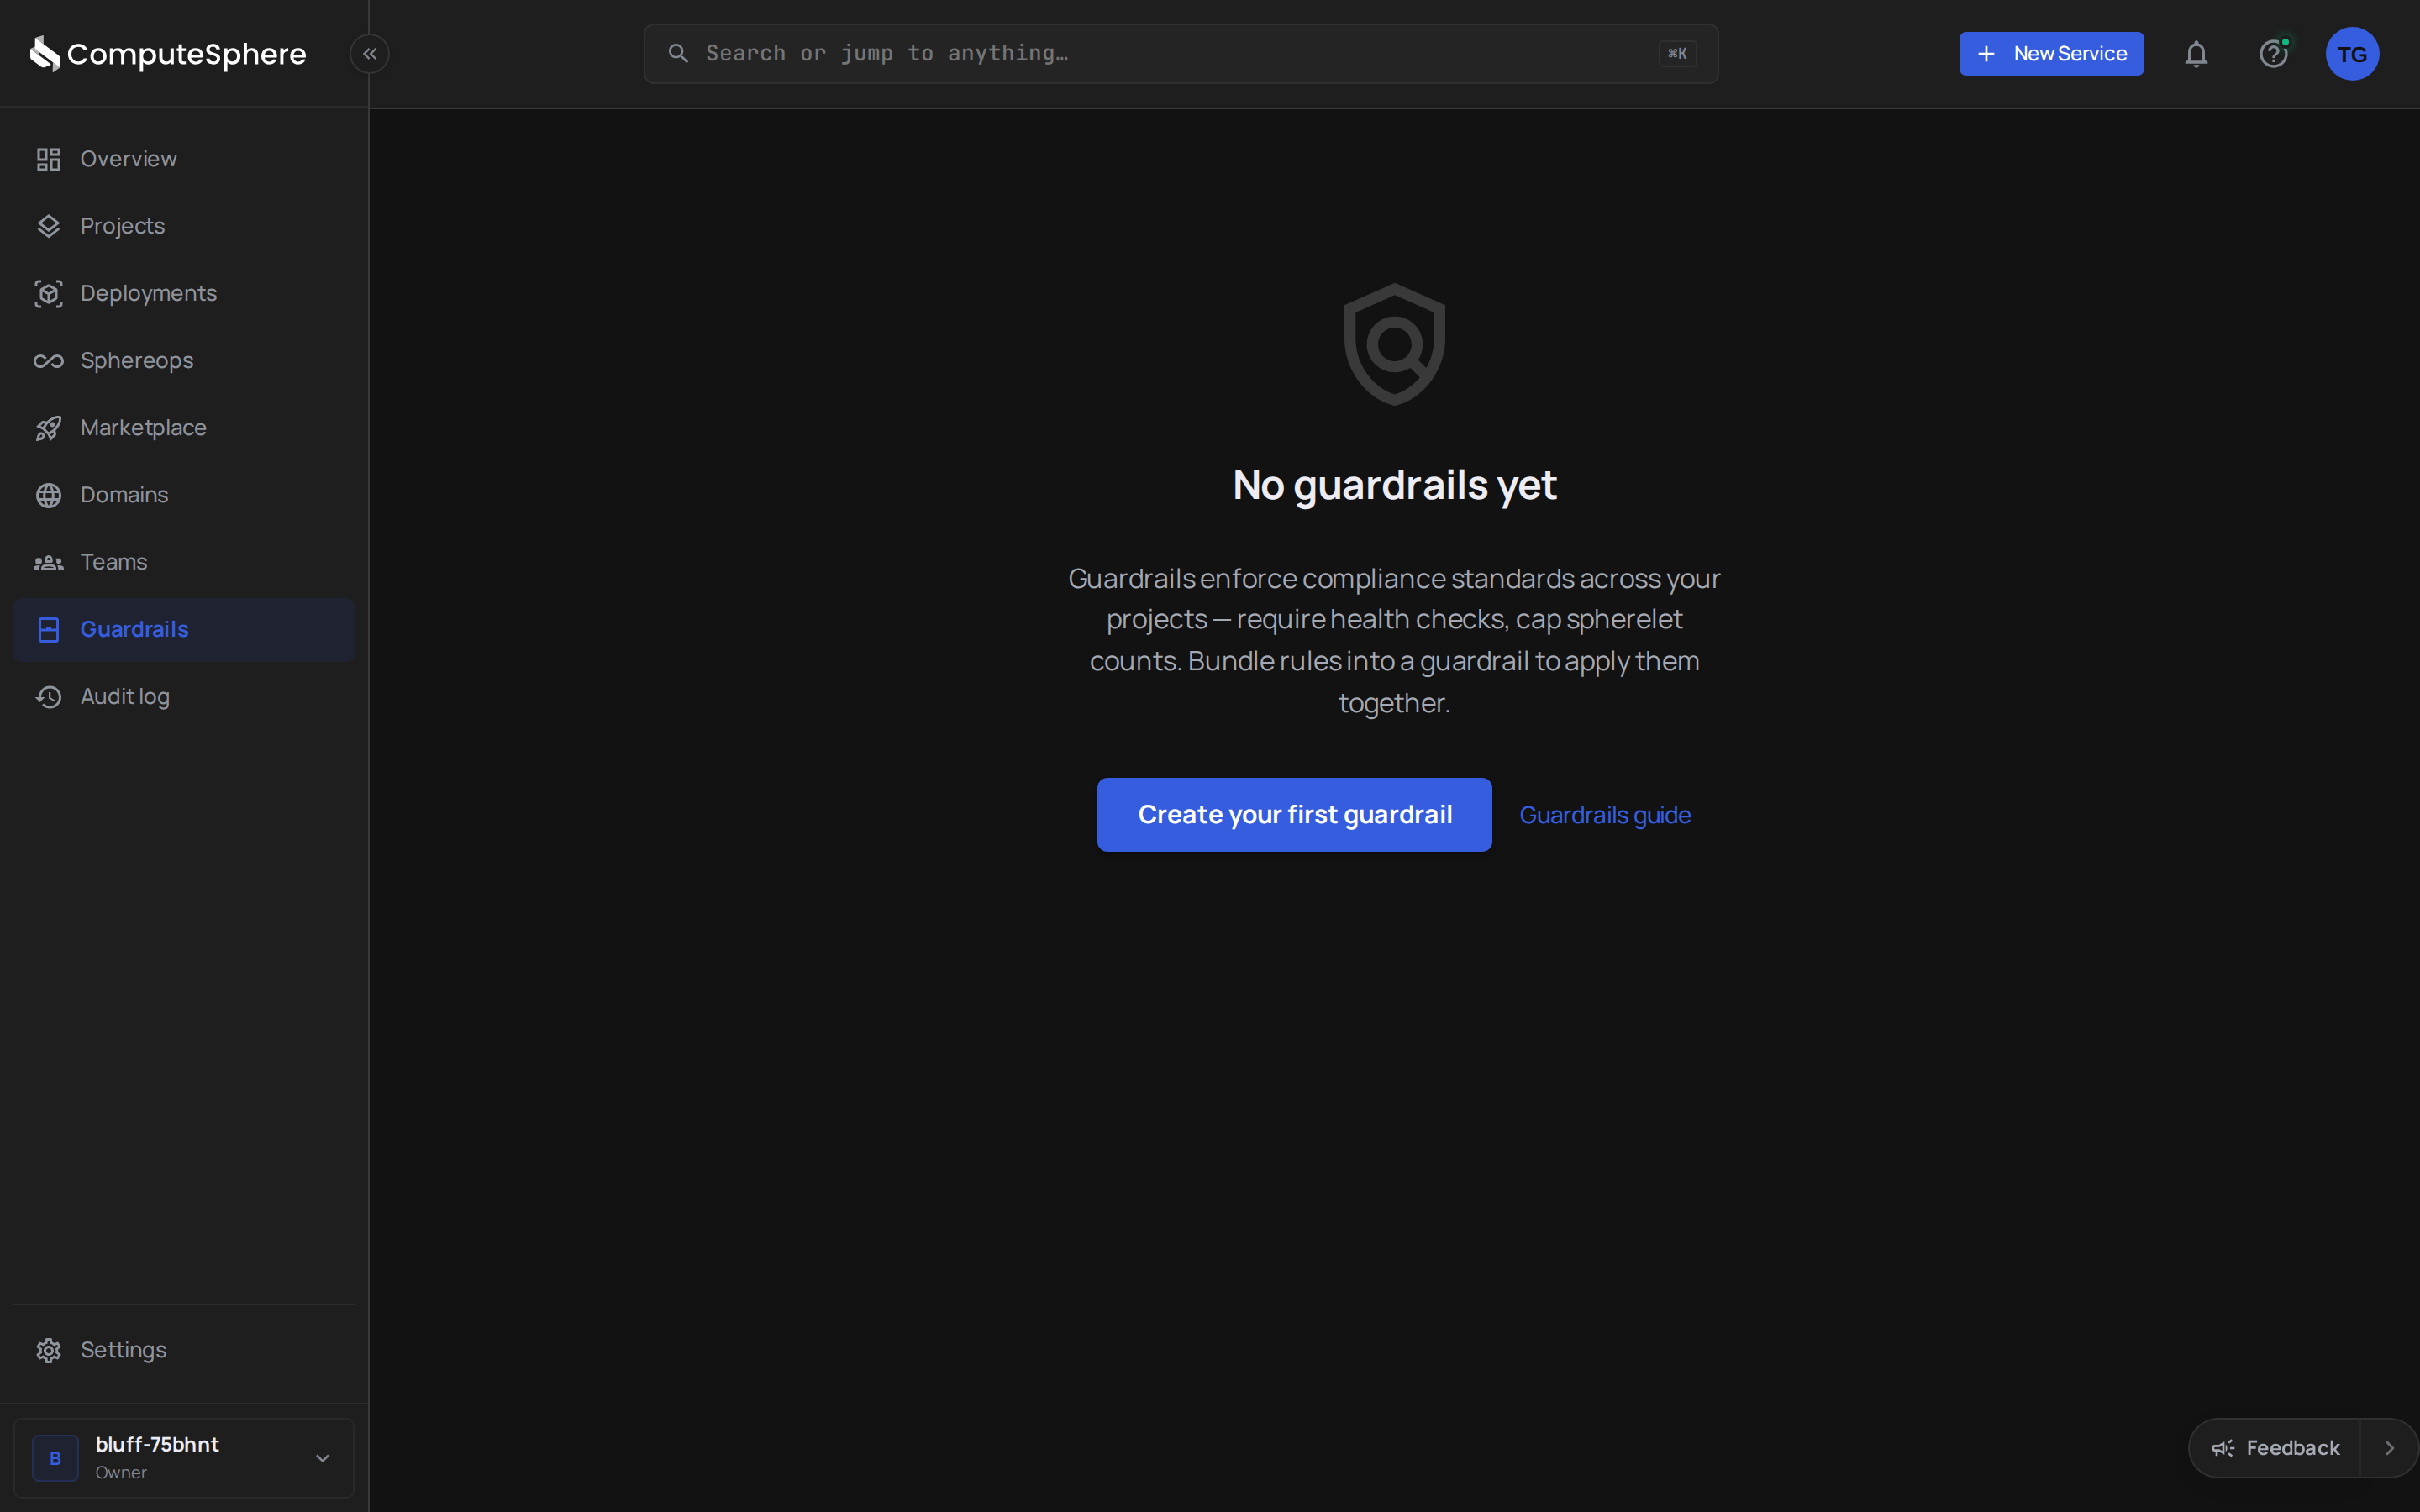Click the bluff-75bhnt workspace name

[x=157, y=1445]
